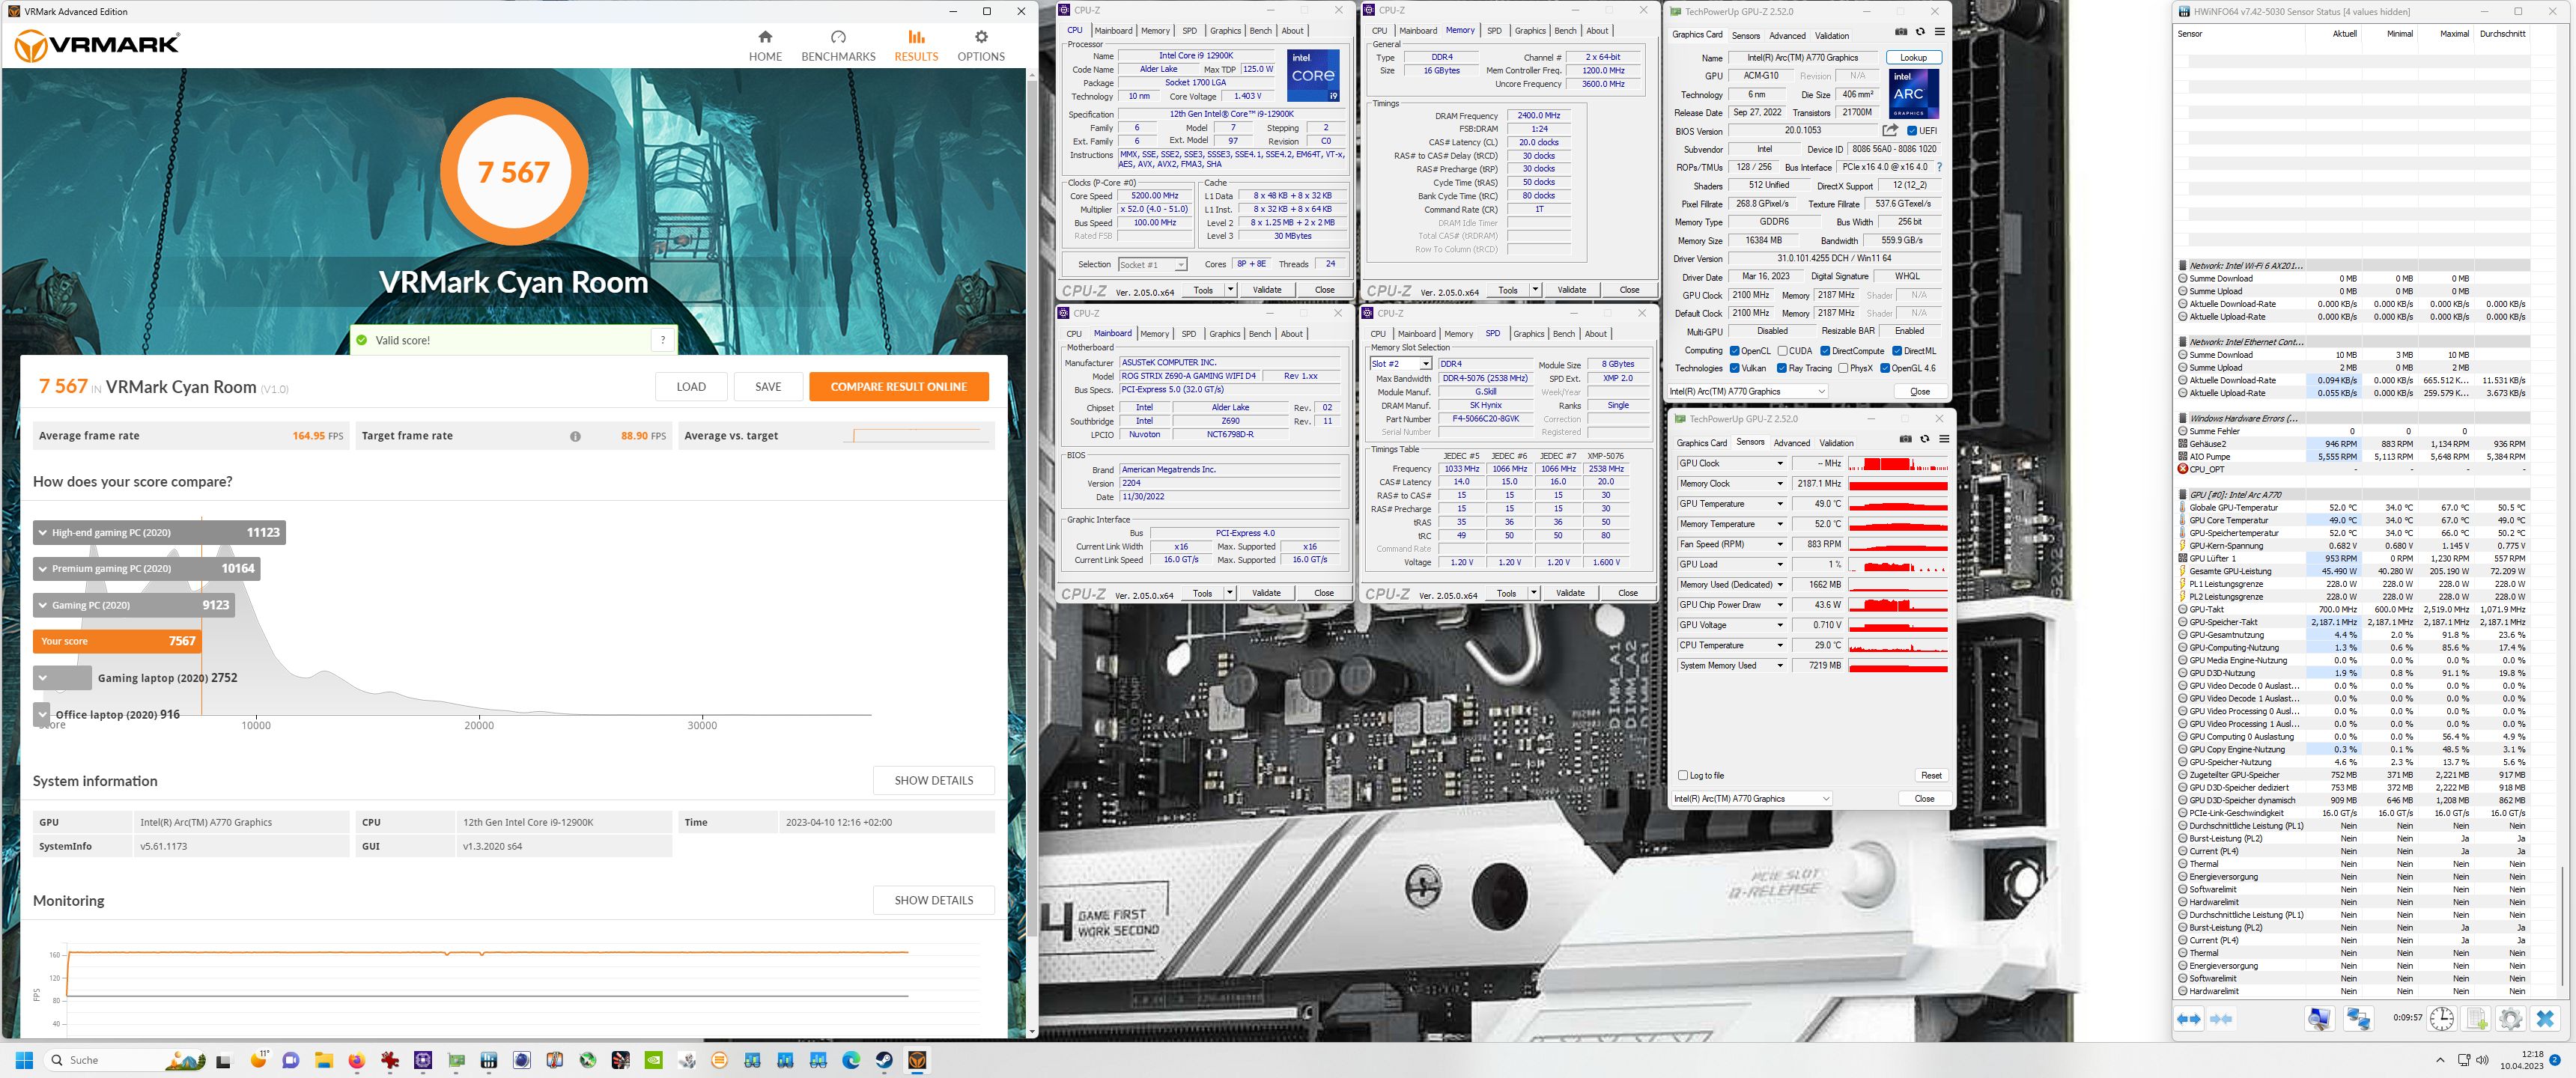Toggle the Ray Tracing checkbox in GPU-Z
This screenshot has height=1078, width=2576.
[1782, 368]
